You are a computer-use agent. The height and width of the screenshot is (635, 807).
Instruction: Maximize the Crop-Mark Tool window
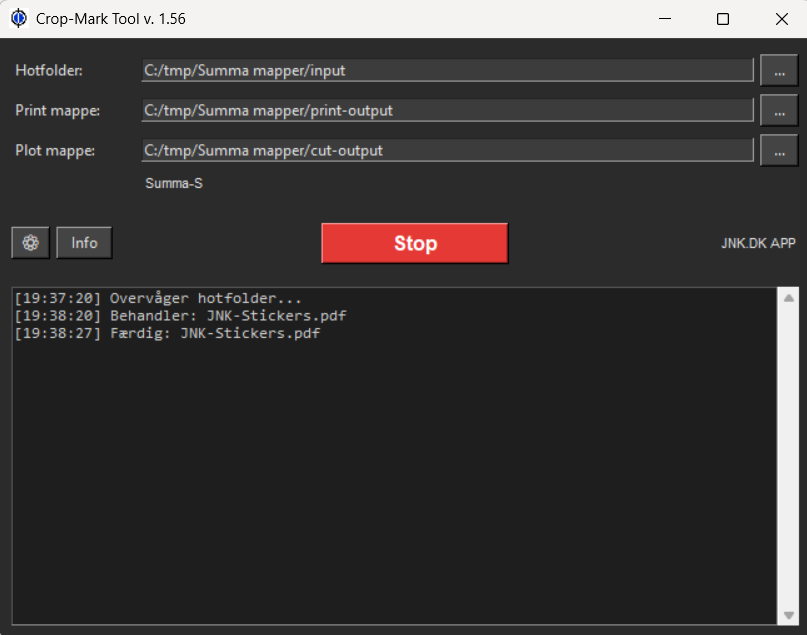pyautogui.click(x=723, y=19)
